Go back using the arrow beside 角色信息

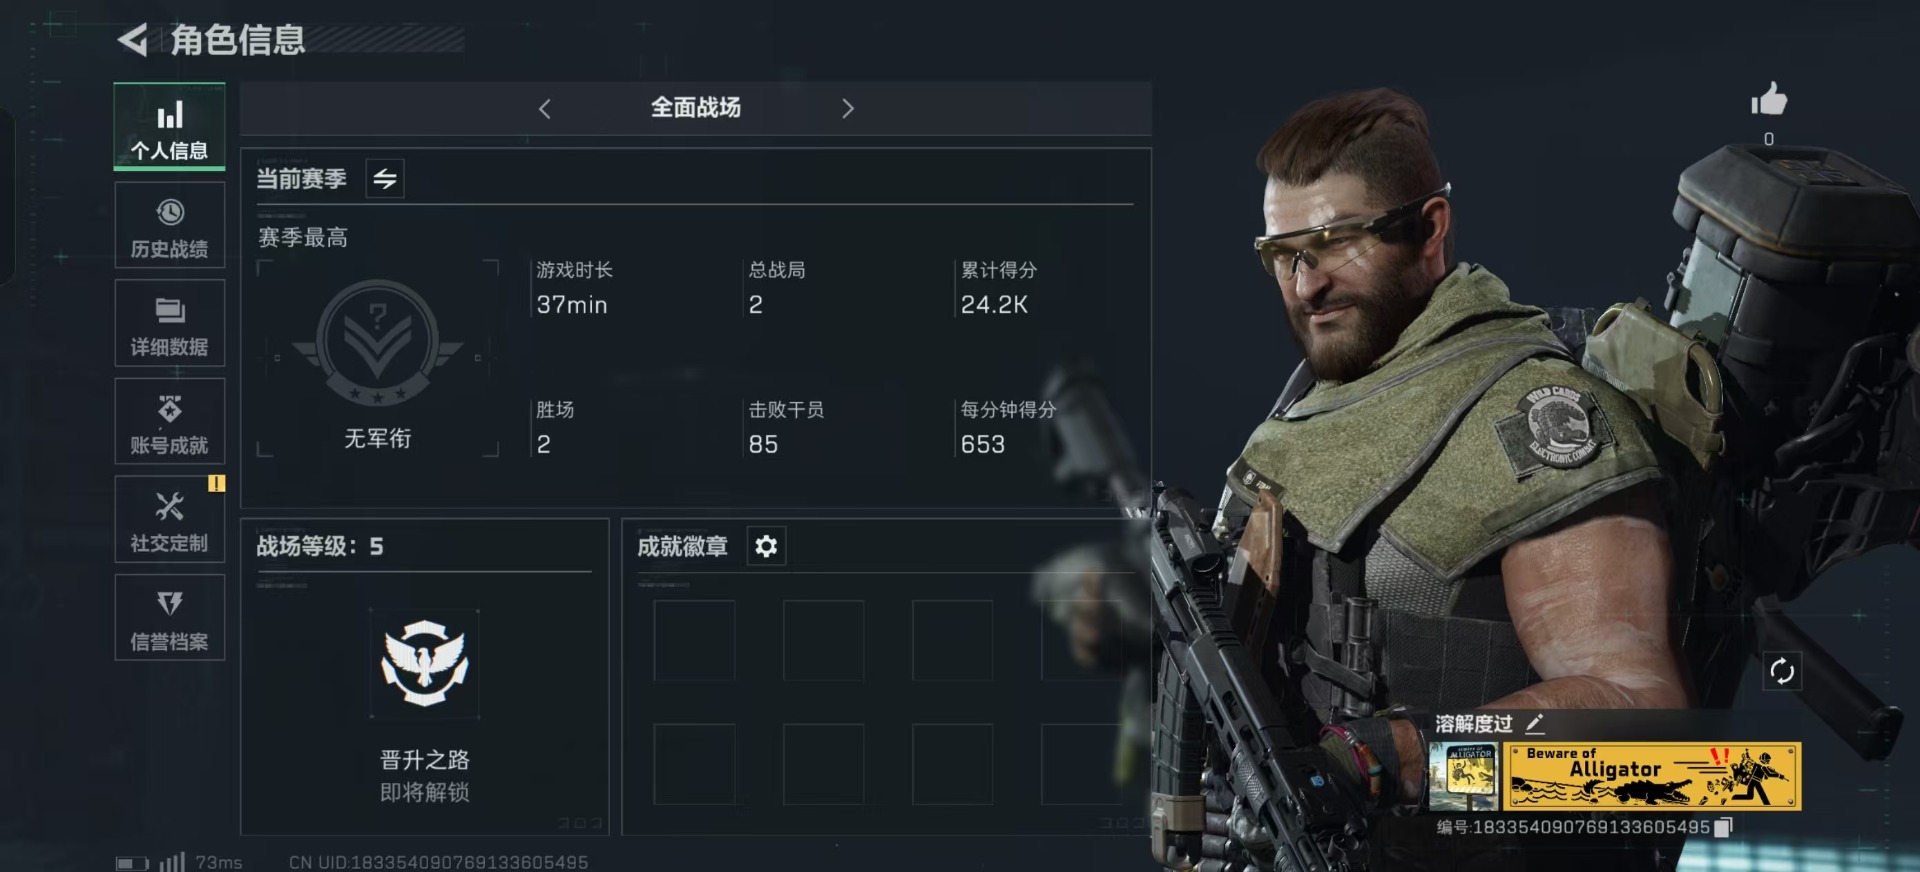[x=133, y=40]
